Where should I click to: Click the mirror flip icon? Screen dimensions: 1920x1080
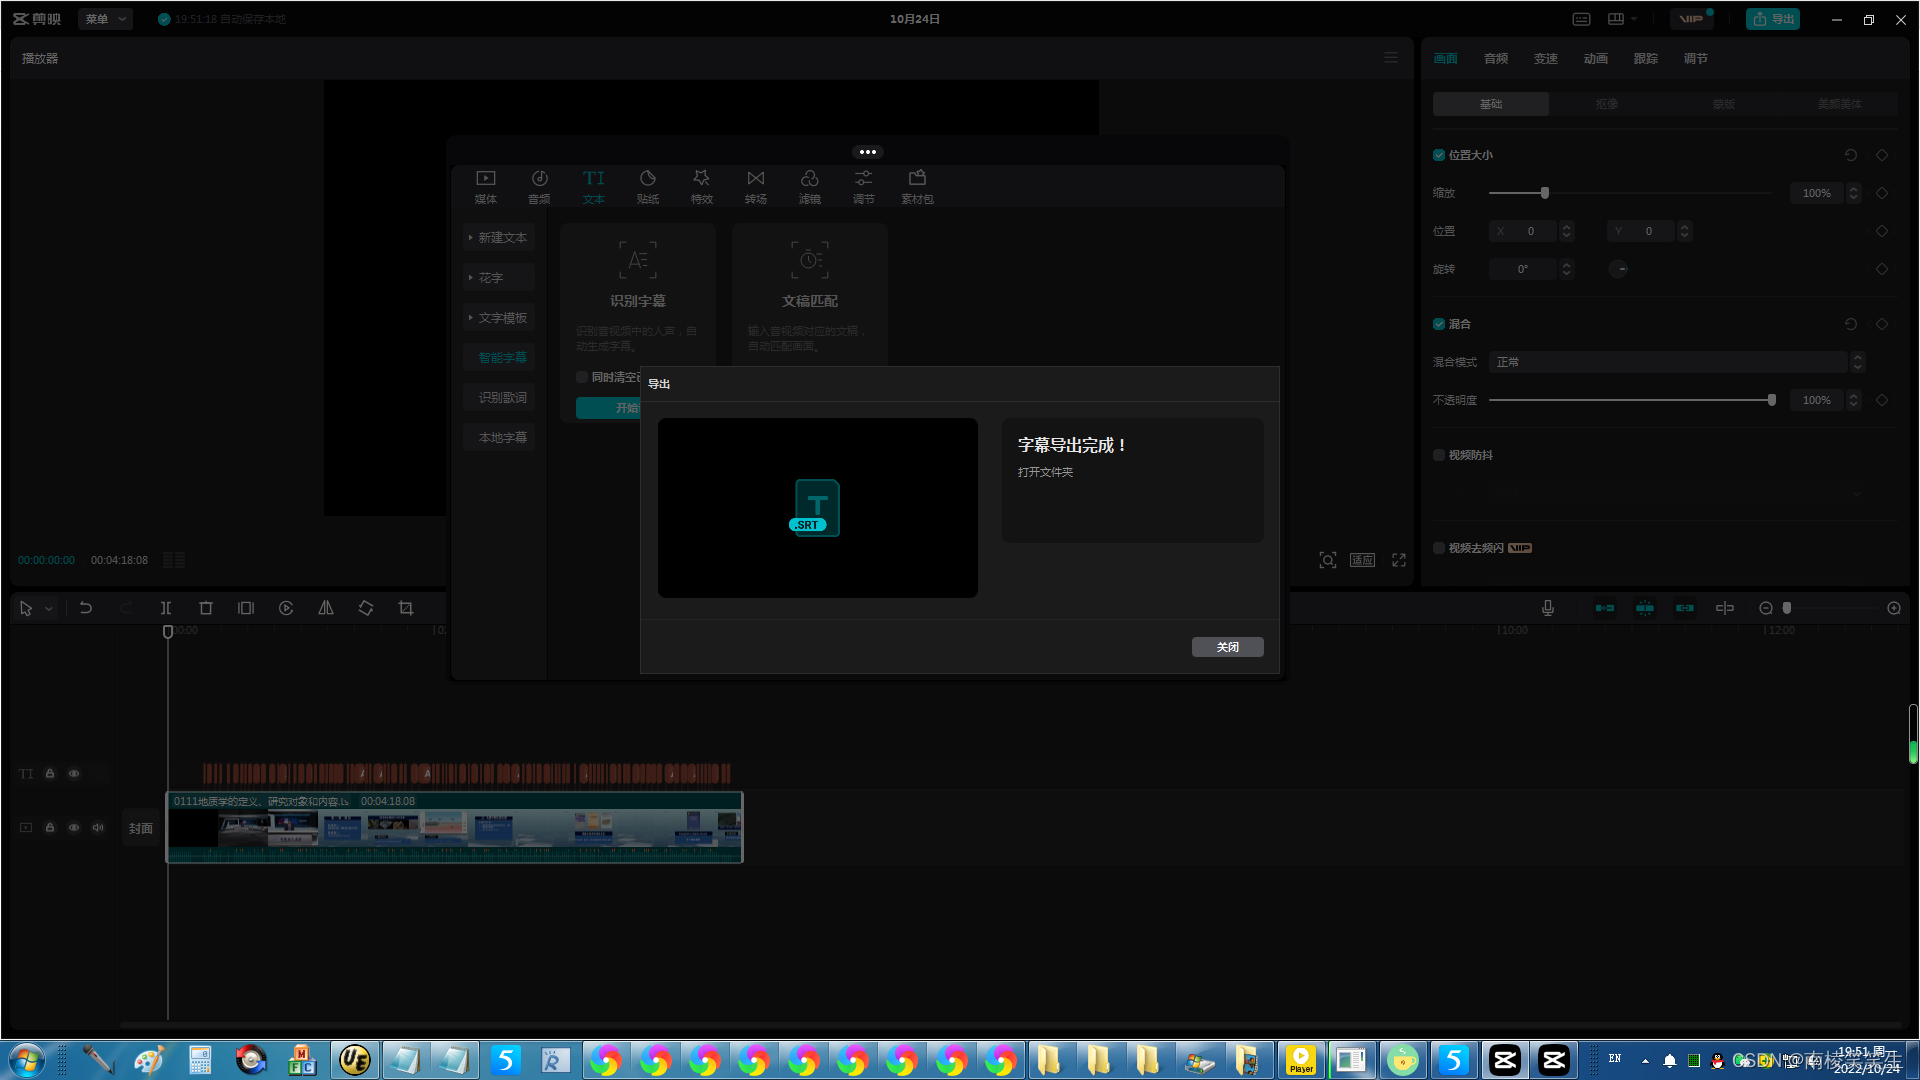pyautogui.click(x=326, y=608)
